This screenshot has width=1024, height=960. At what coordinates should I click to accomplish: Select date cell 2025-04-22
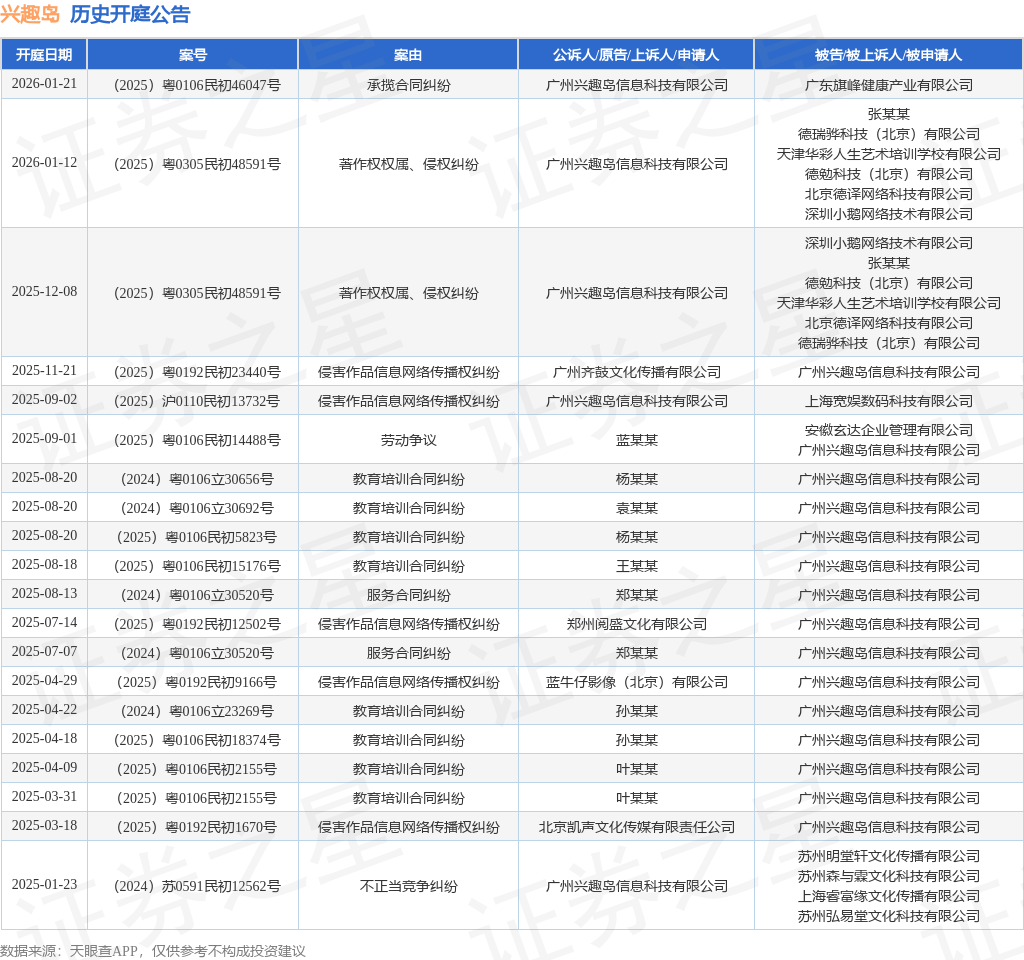coord(44,710)
